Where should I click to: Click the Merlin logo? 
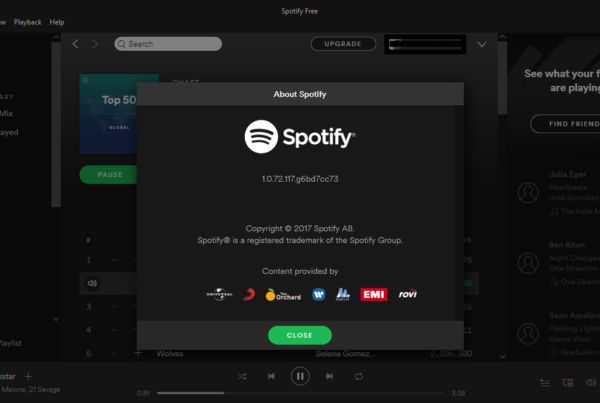point(343,294)
